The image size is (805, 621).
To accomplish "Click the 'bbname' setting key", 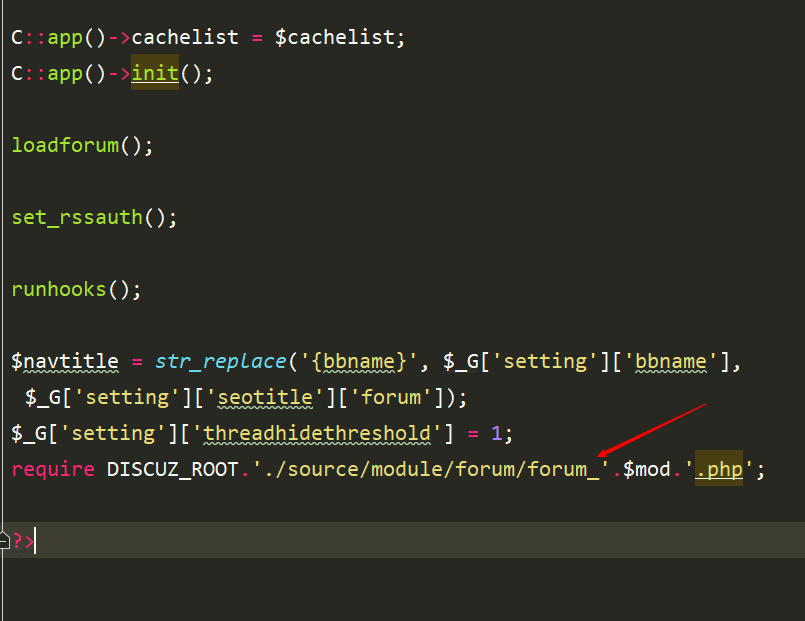I will point(670,361).
